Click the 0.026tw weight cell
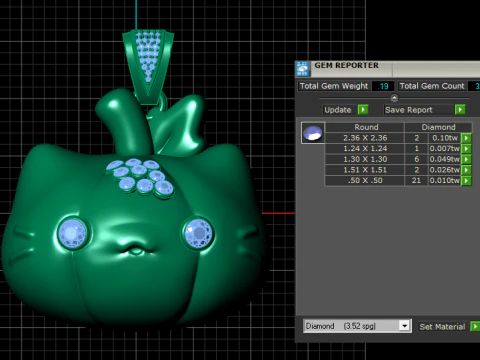 445,170
